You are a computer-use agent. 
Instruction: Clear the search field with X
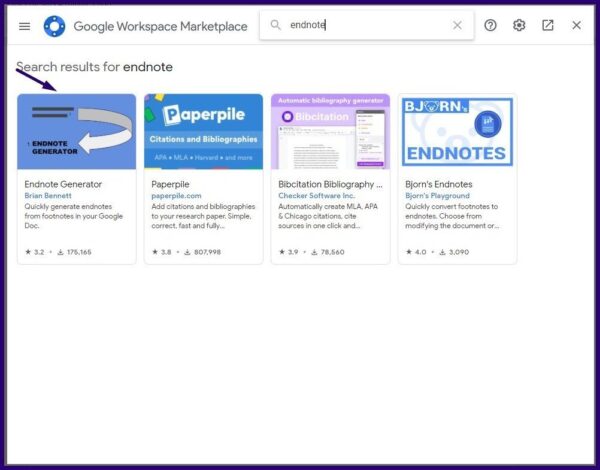457,25
